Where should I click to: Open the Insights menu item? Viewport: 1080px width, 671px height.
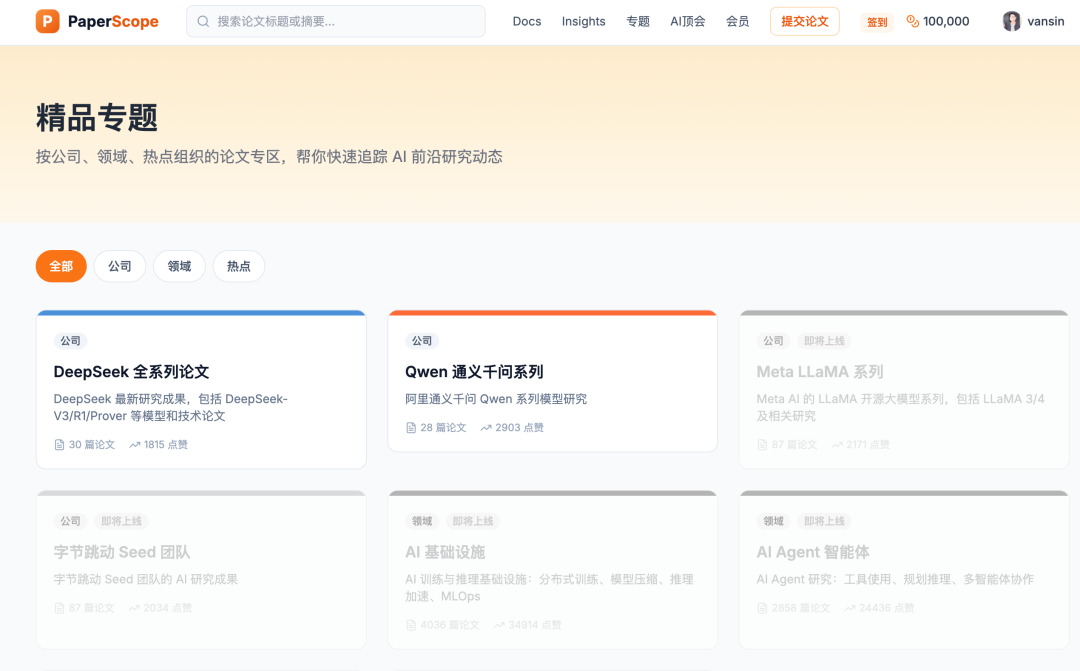(583, 21)
